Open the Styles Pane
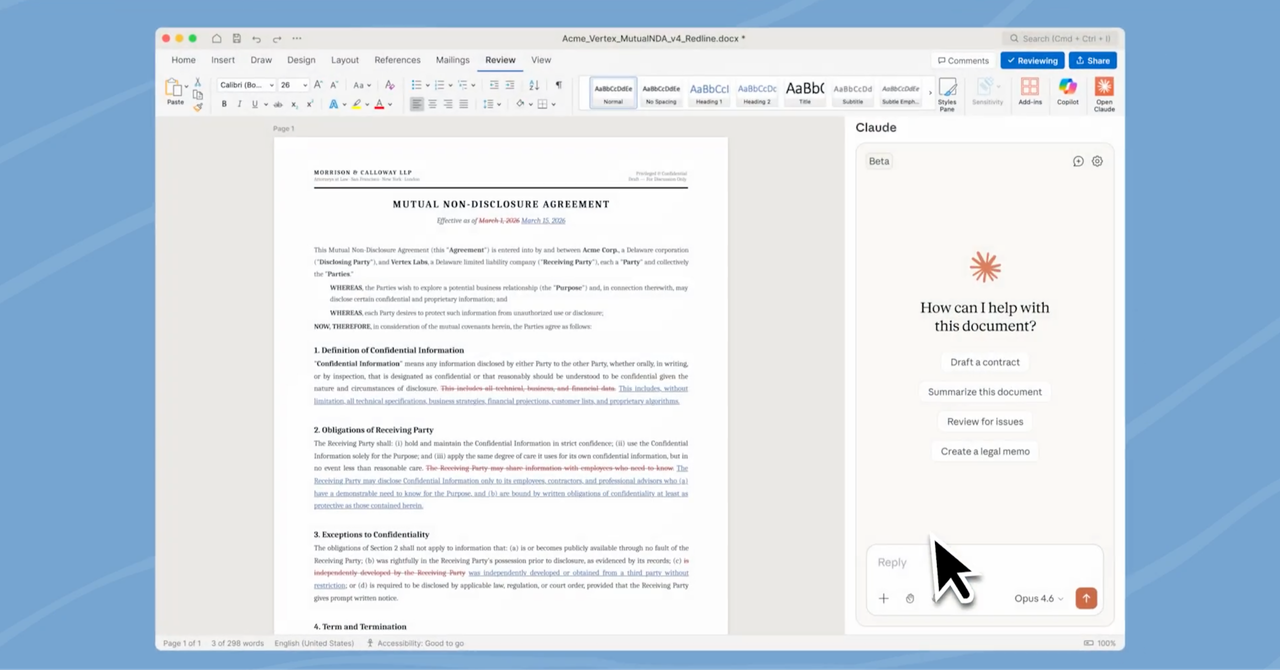Screen dimensions: 1280x670 [x=947, y=93]
